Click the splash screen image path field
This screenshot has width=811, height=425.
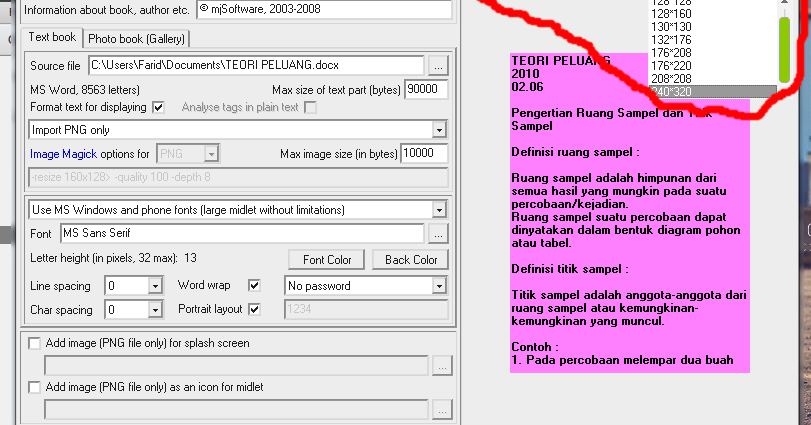236,366
